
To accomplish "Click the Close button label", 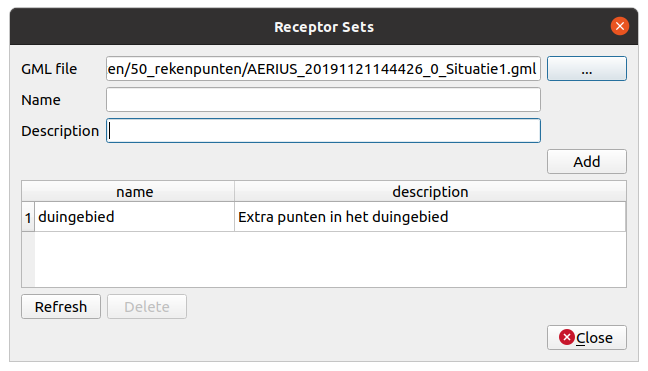I will 594,338.
